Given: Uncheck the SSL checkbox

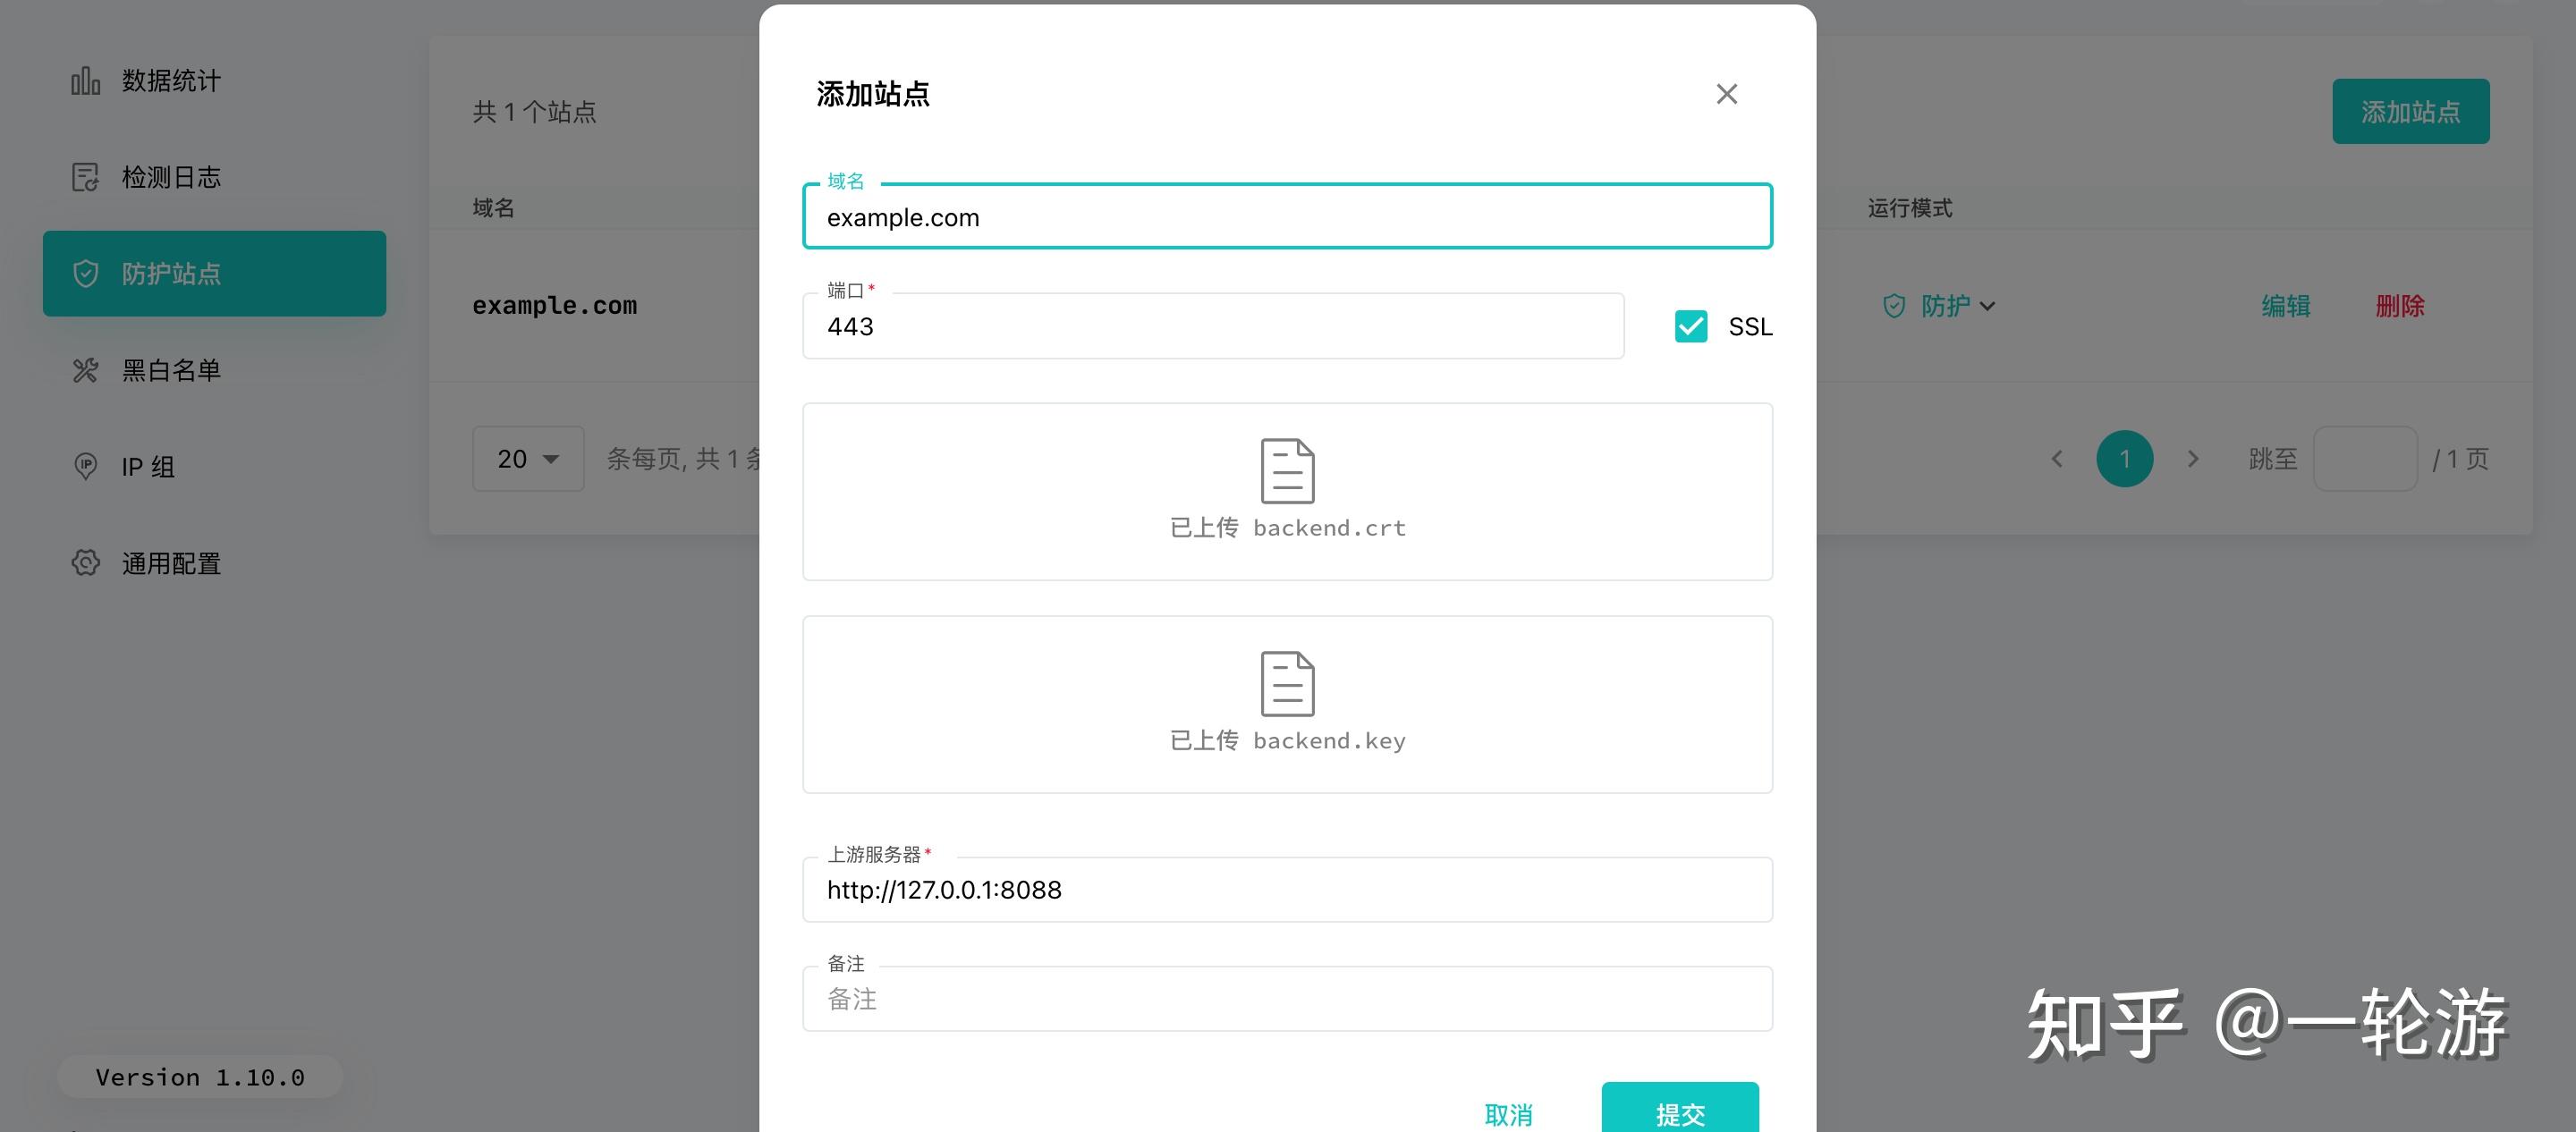Looking at the screenshot, I should (x=1691, y=326).
